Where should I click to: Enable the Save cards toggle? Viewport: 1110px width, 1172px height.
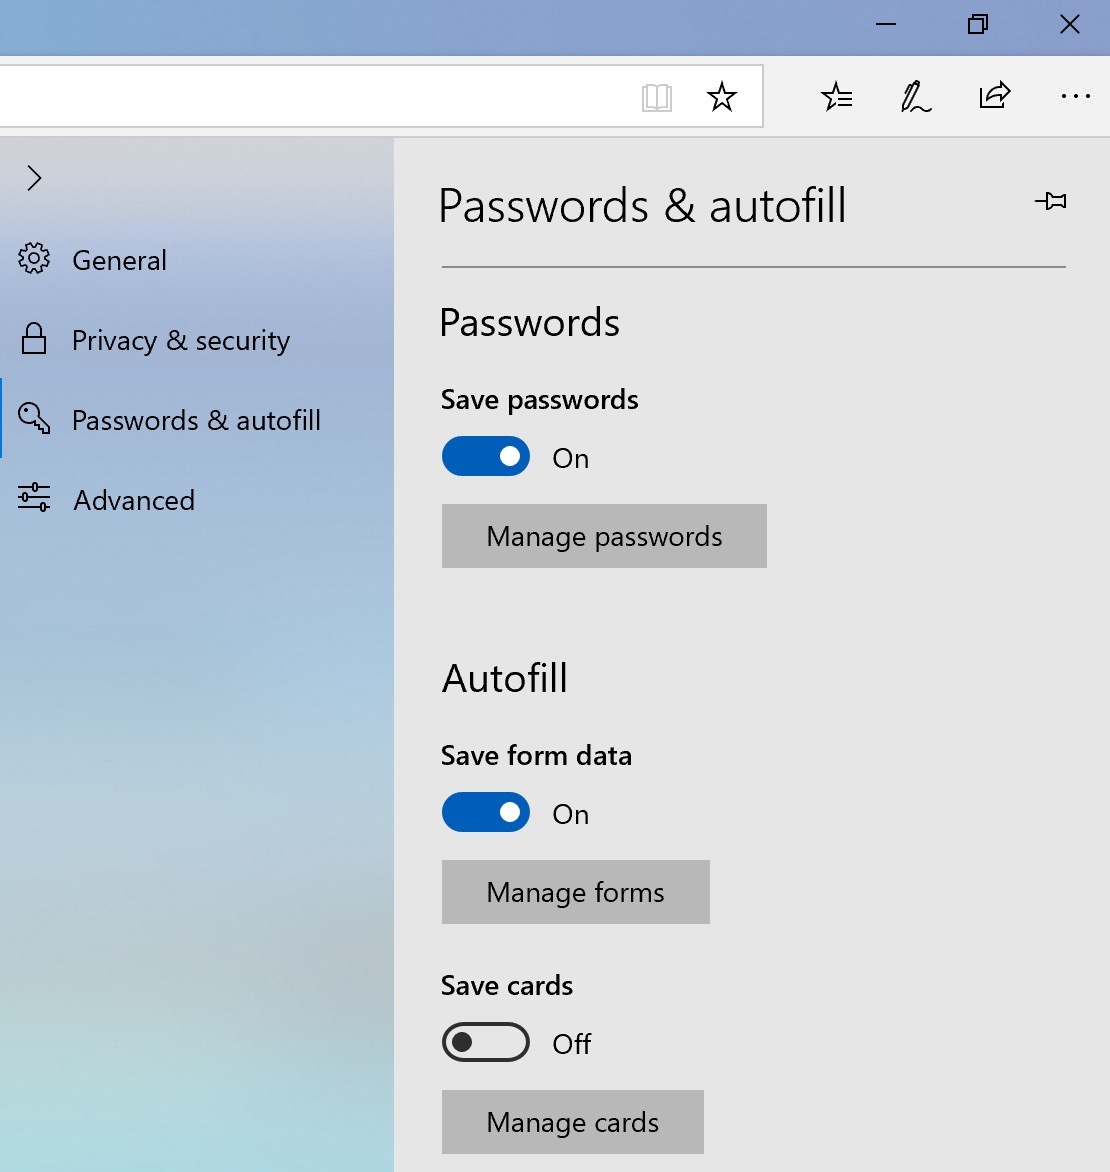click(486, 1043)
